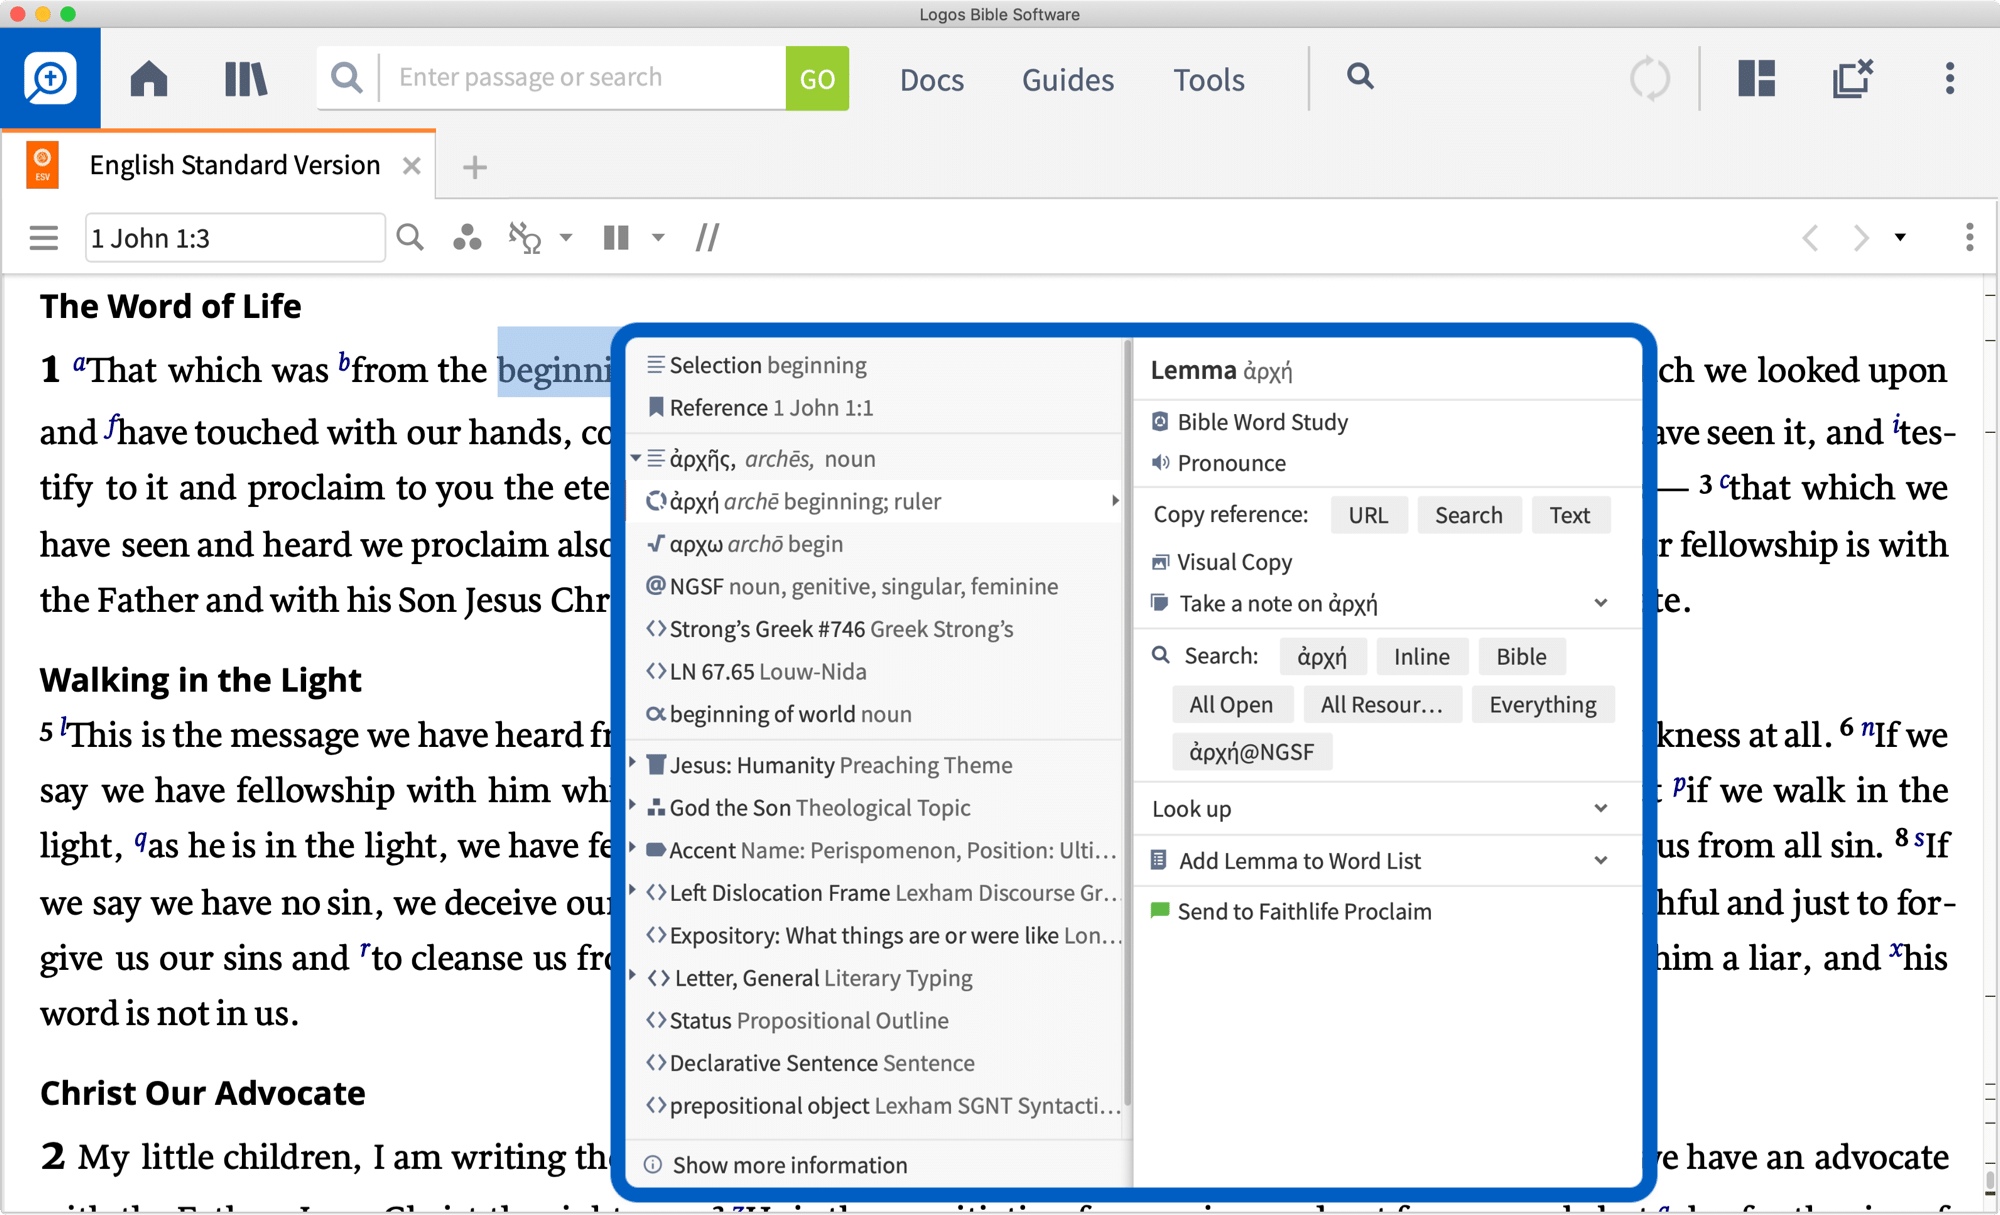2000x1215 pixels.
Task: Select the beginning of world sense entry
Action: click(875, 714)
